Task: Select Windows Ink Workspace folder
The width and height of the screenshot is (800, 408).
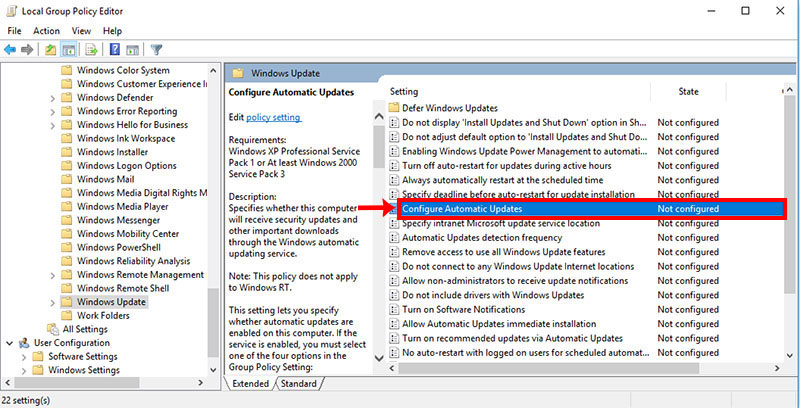Action: (126, 138)
